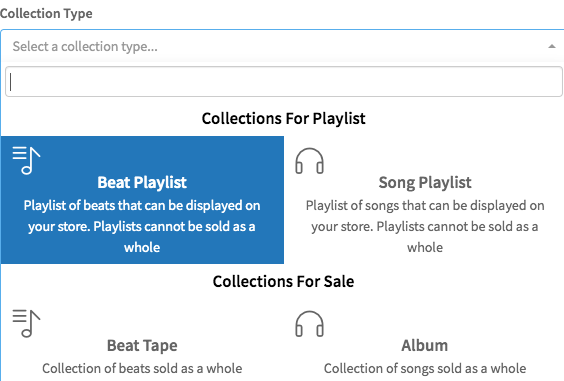Select Beat Playlist via its description text
Image resolution: width=564 pixels, height=381 pixels.
tap(142, 226)
